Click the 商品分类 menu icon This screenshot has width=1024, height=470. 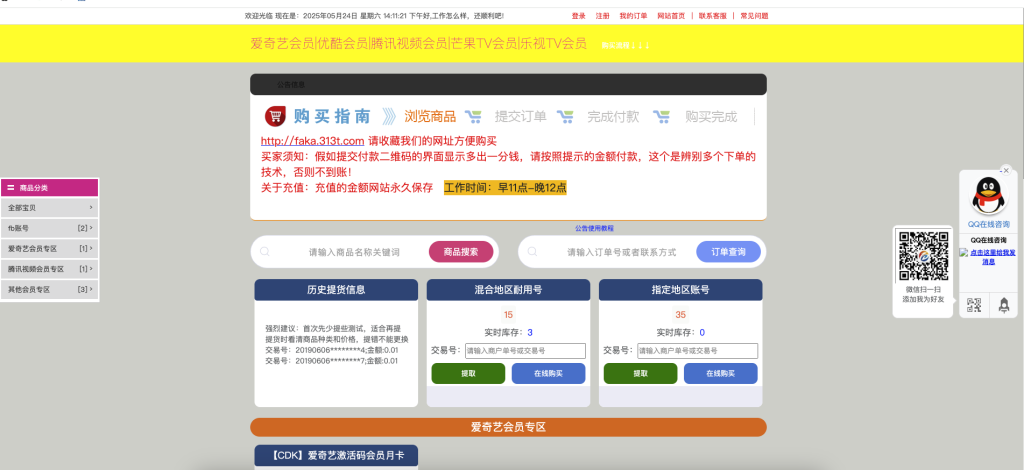pos(10,187)
